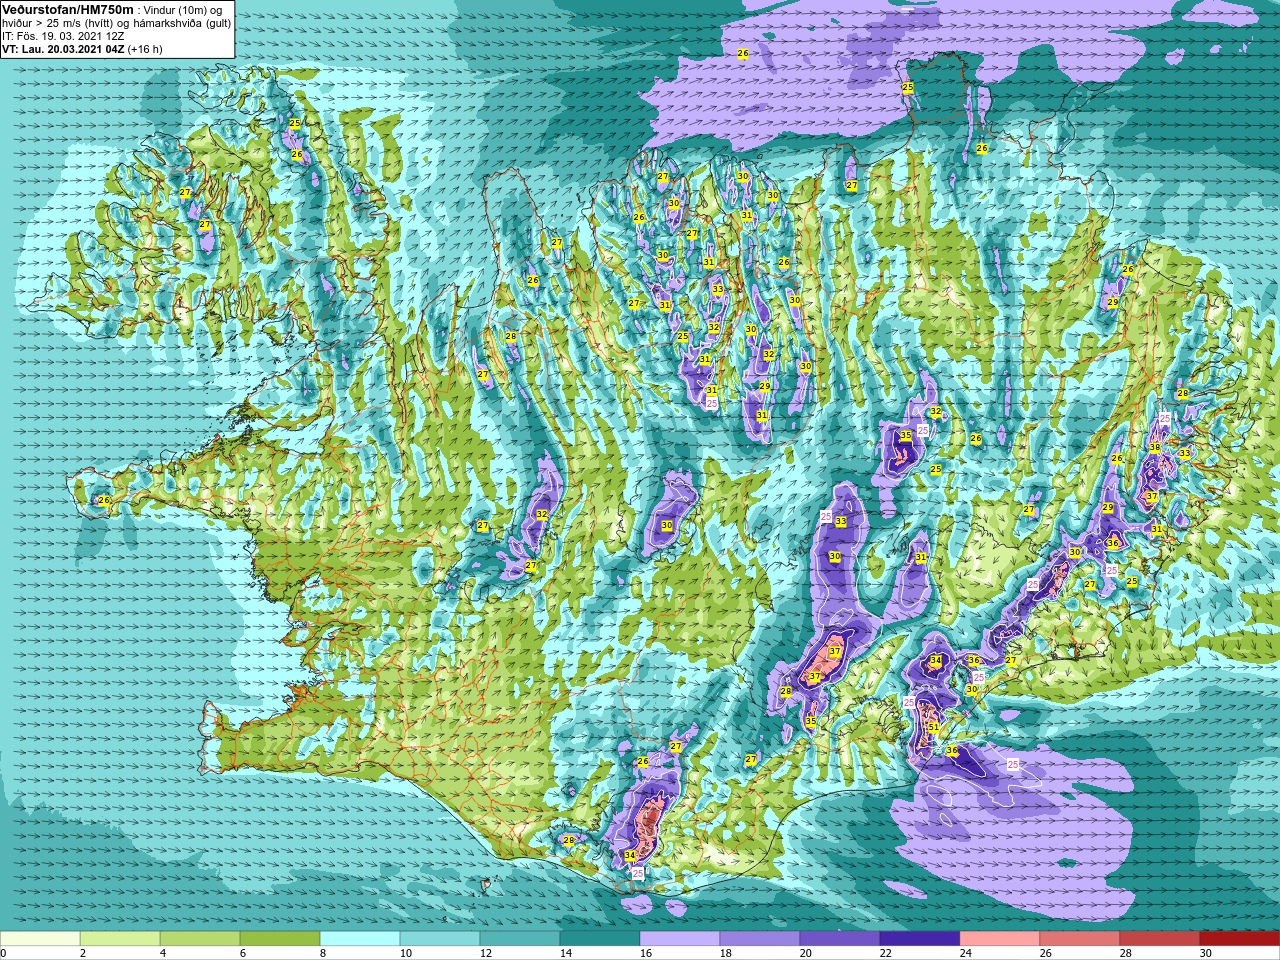Click the medium purple 18–20 legend swatch

point(760,939)
